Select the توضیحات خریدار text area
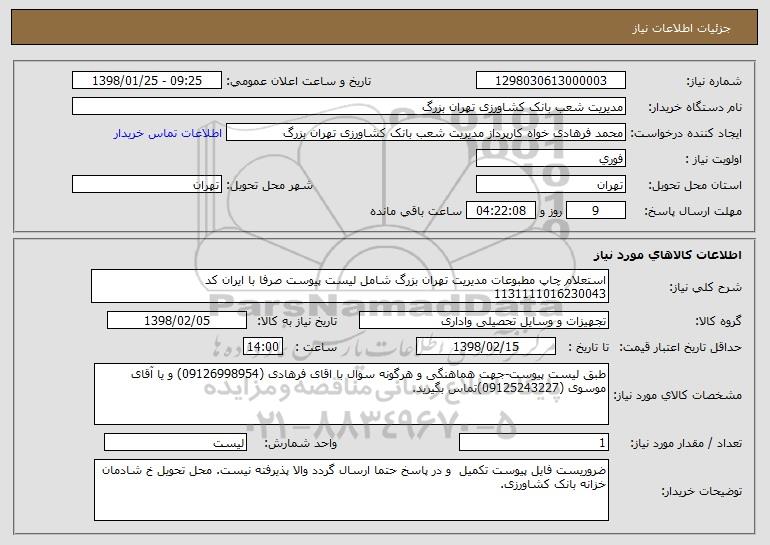 [351, 490]
